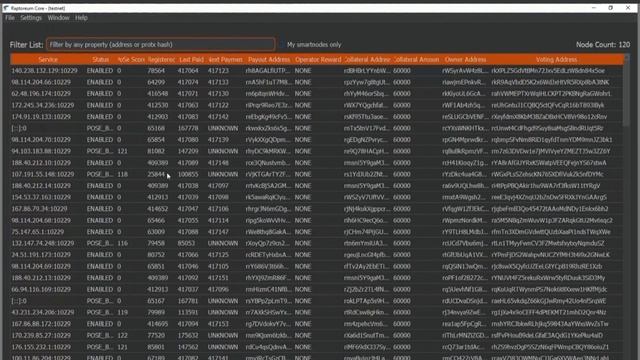Select the 176.155.232.1:10229 node row
640x360 pixels.
(x=317, y=347)
